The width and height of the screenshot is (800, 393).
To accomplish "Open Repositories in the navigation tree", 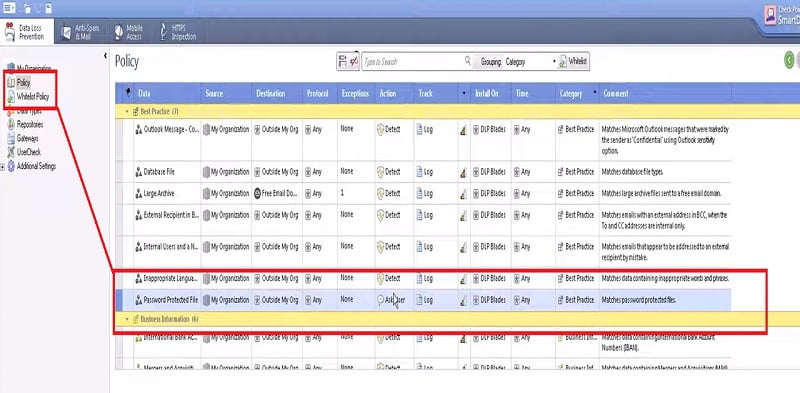I will (x=26, y=125).
